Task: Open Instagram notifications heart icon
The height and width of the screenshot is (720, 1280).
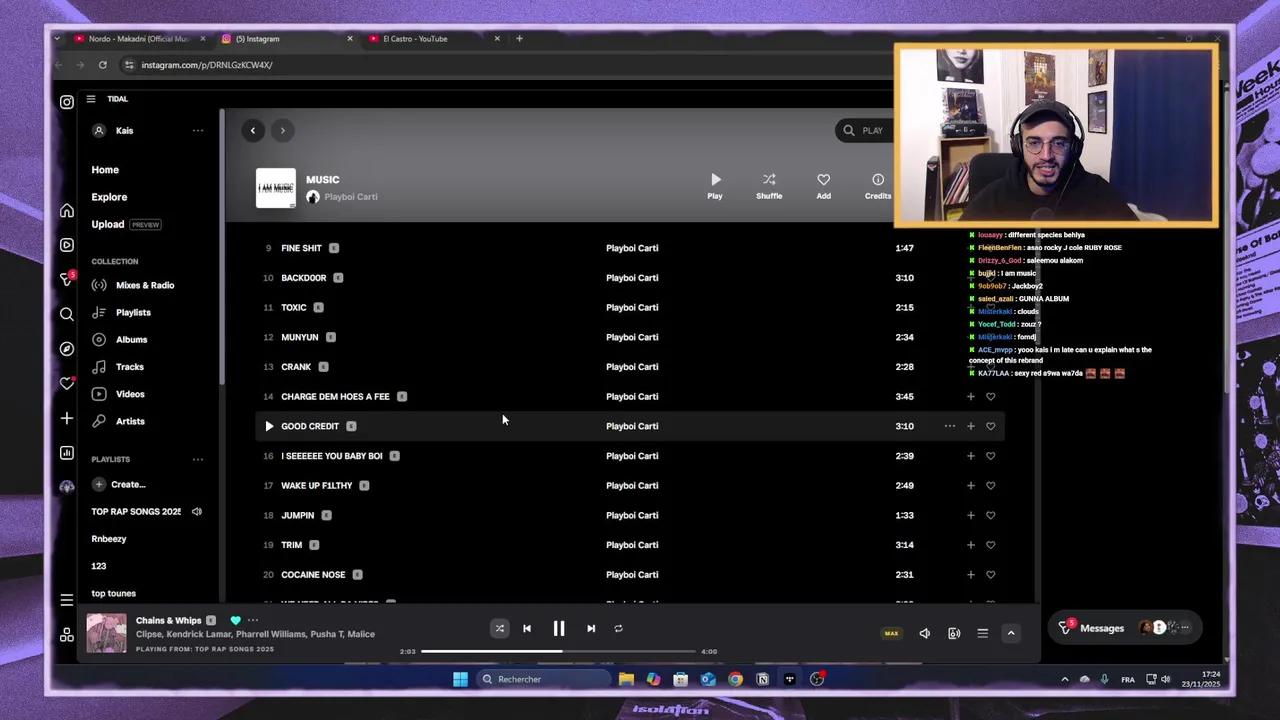Action: 67,383
